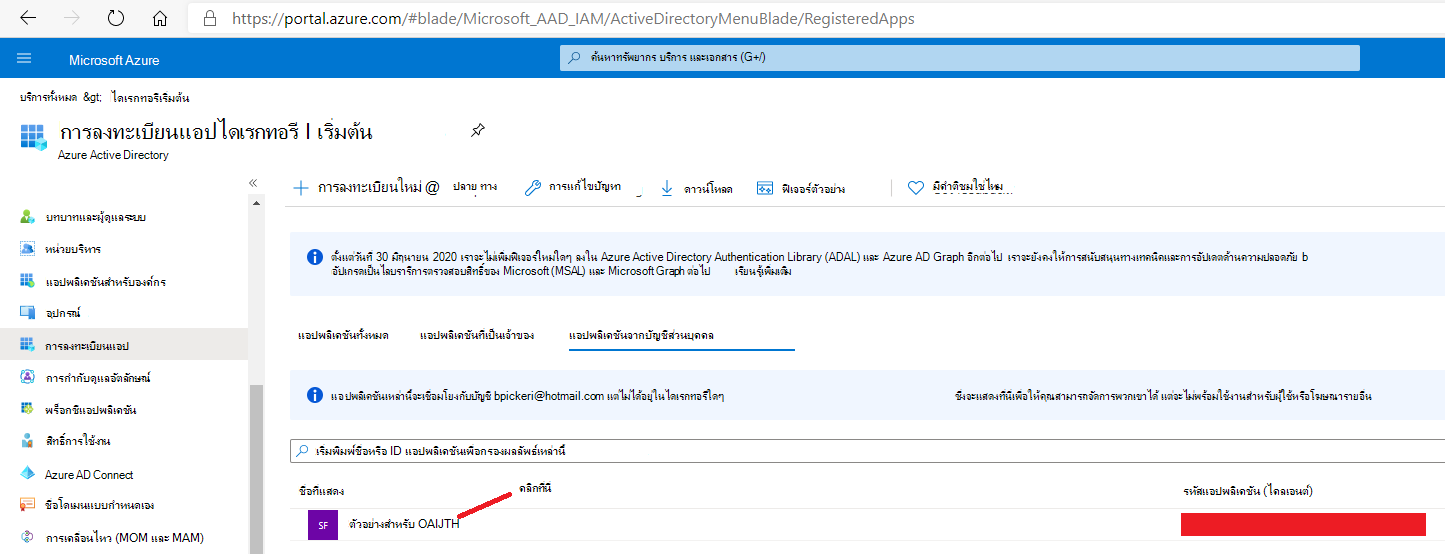Click the wrench troubleshooting icon
1445x554 pixels.
pyautogui.click(x=533, y=187)
